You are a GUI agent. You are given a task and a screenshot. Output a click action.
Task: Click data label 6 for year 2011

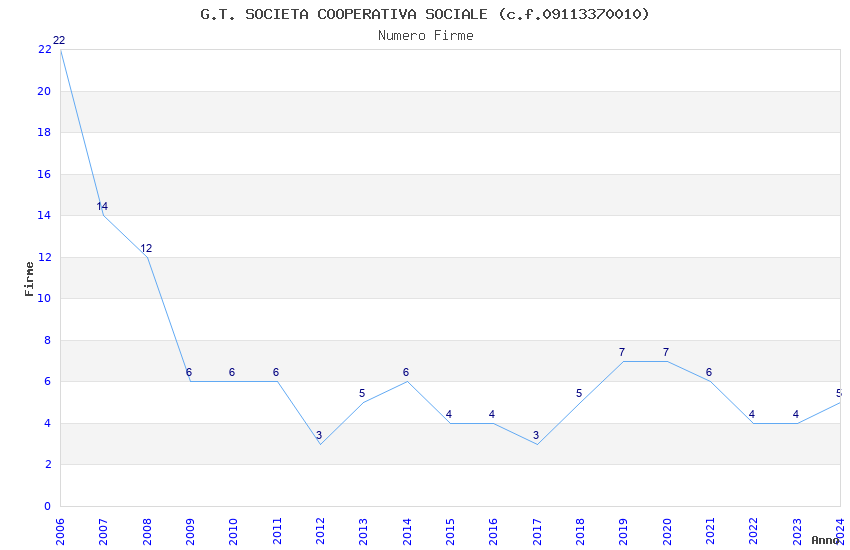pyautogui.click(x=276, y=372)
